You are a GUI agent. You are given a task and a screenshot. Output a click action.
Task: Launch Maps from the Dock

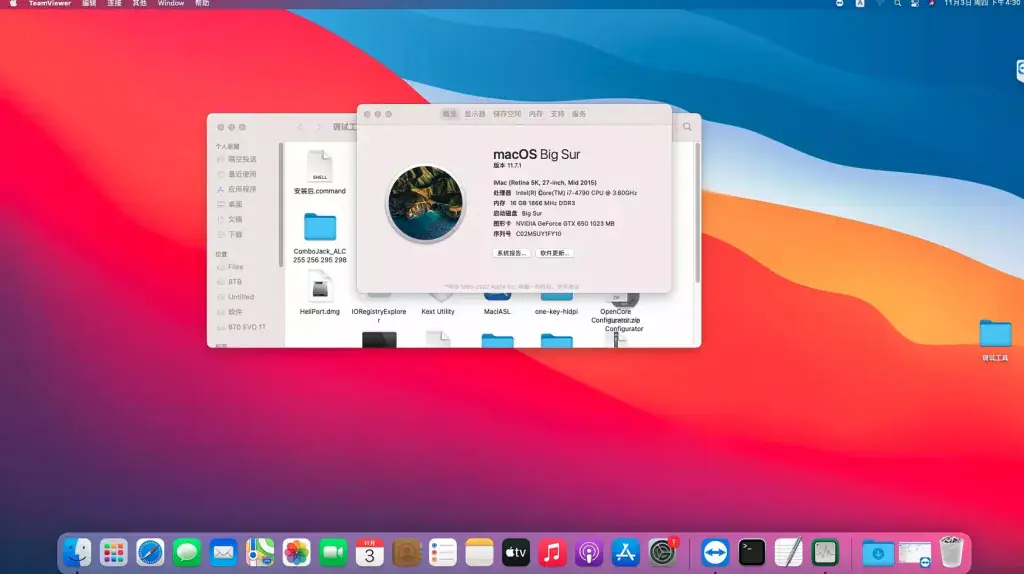click(x=260, y=552)
